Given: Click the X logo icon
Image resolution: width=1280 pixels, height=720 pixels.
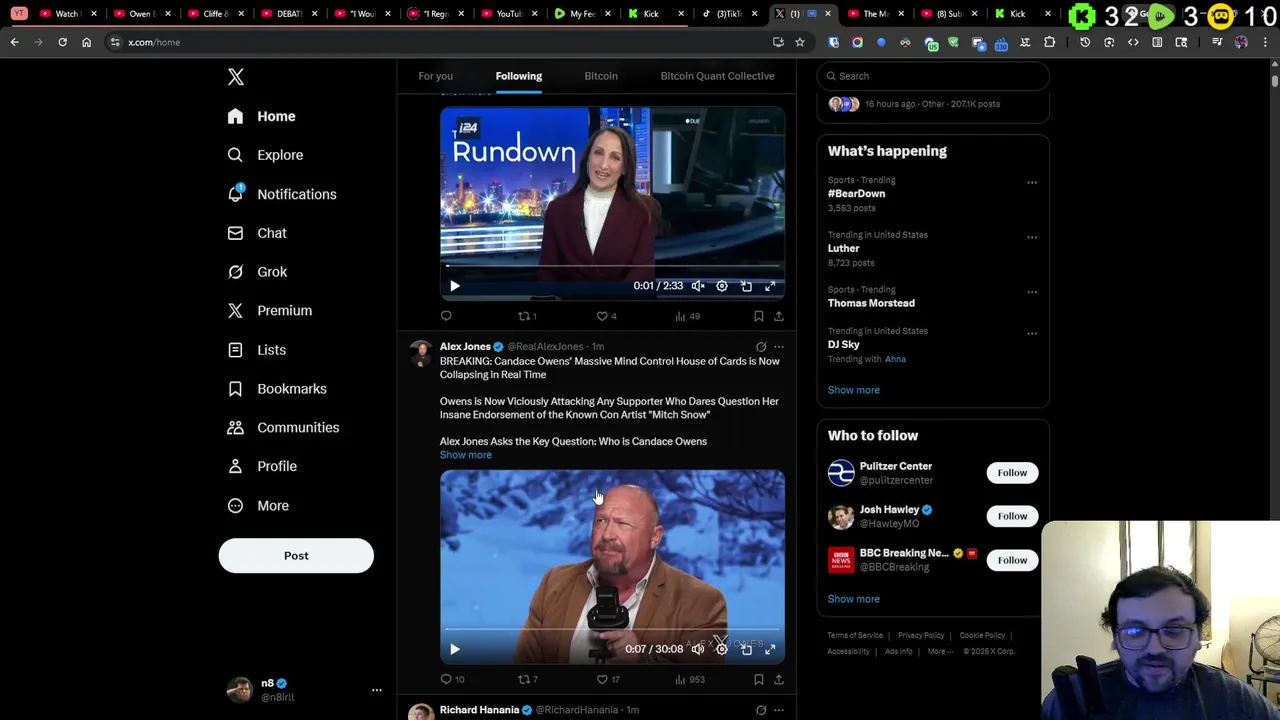Looking at the screenshot, I should (236, 77).
